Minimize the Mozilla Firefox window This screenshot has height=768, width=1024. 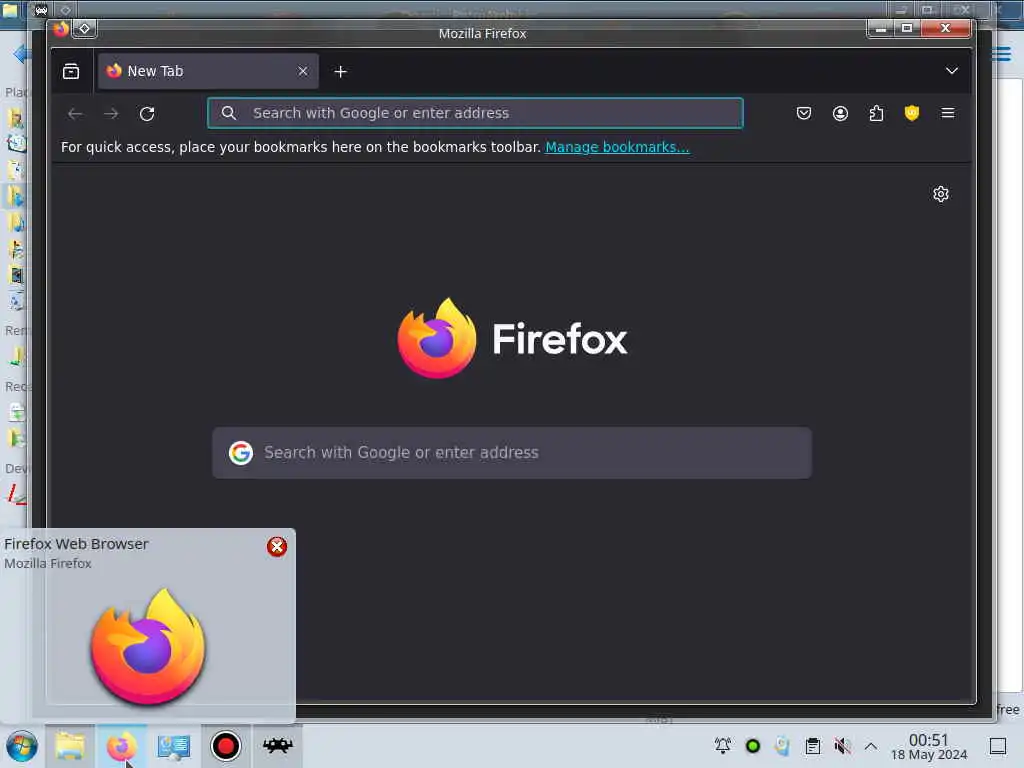coord(880,28)
